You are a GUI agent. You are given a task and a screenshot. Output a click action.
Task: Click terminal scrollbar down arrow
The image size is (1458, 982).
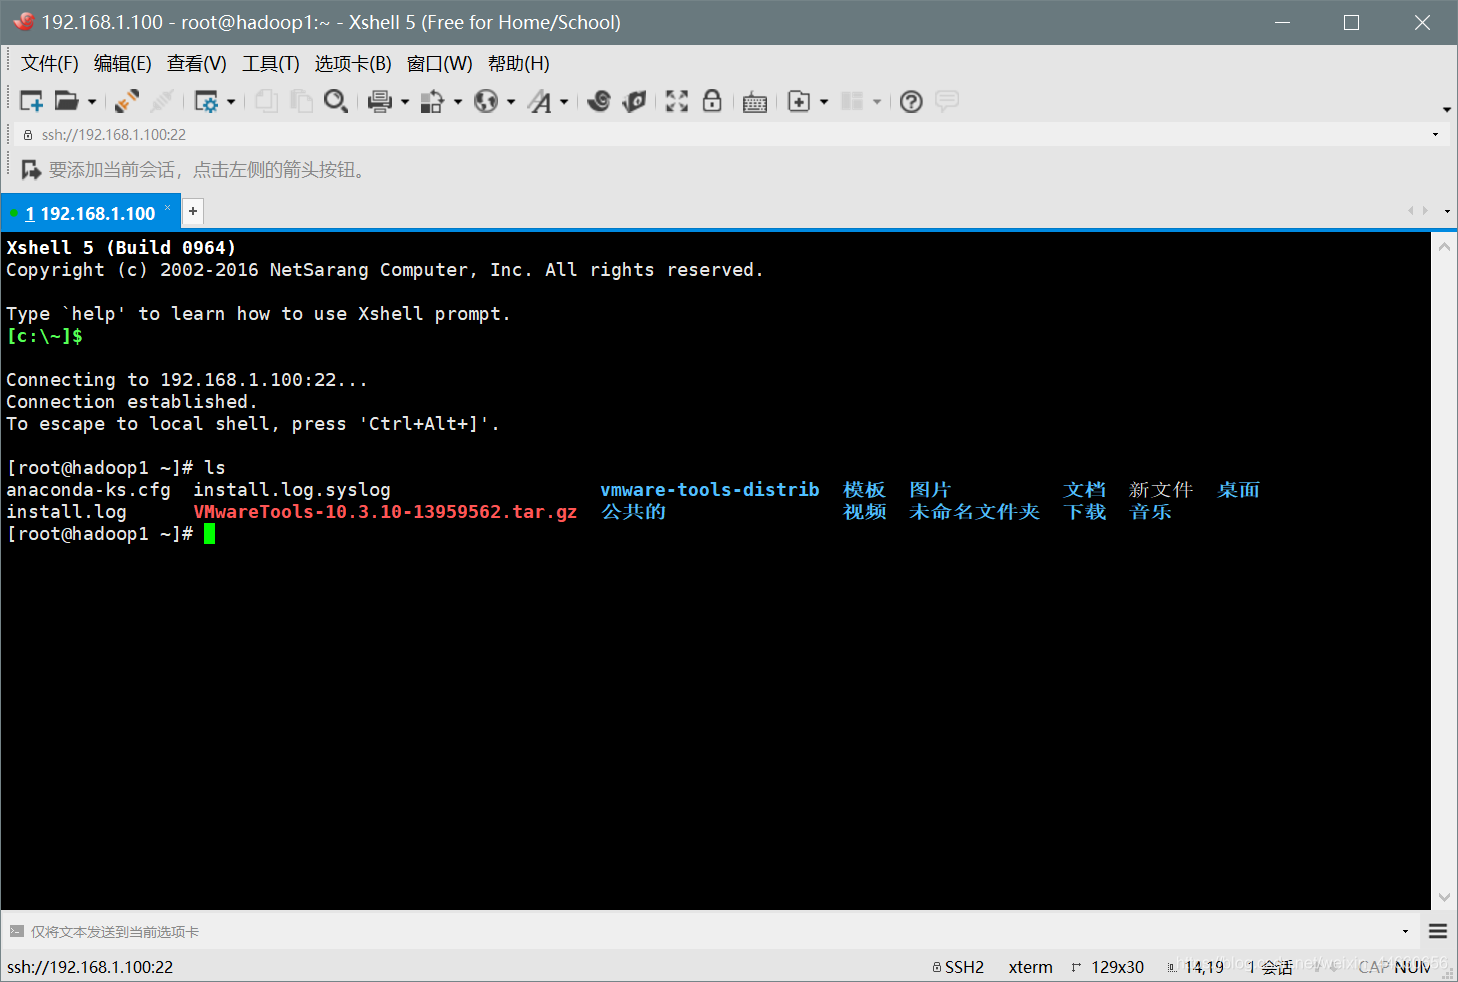1444,897
